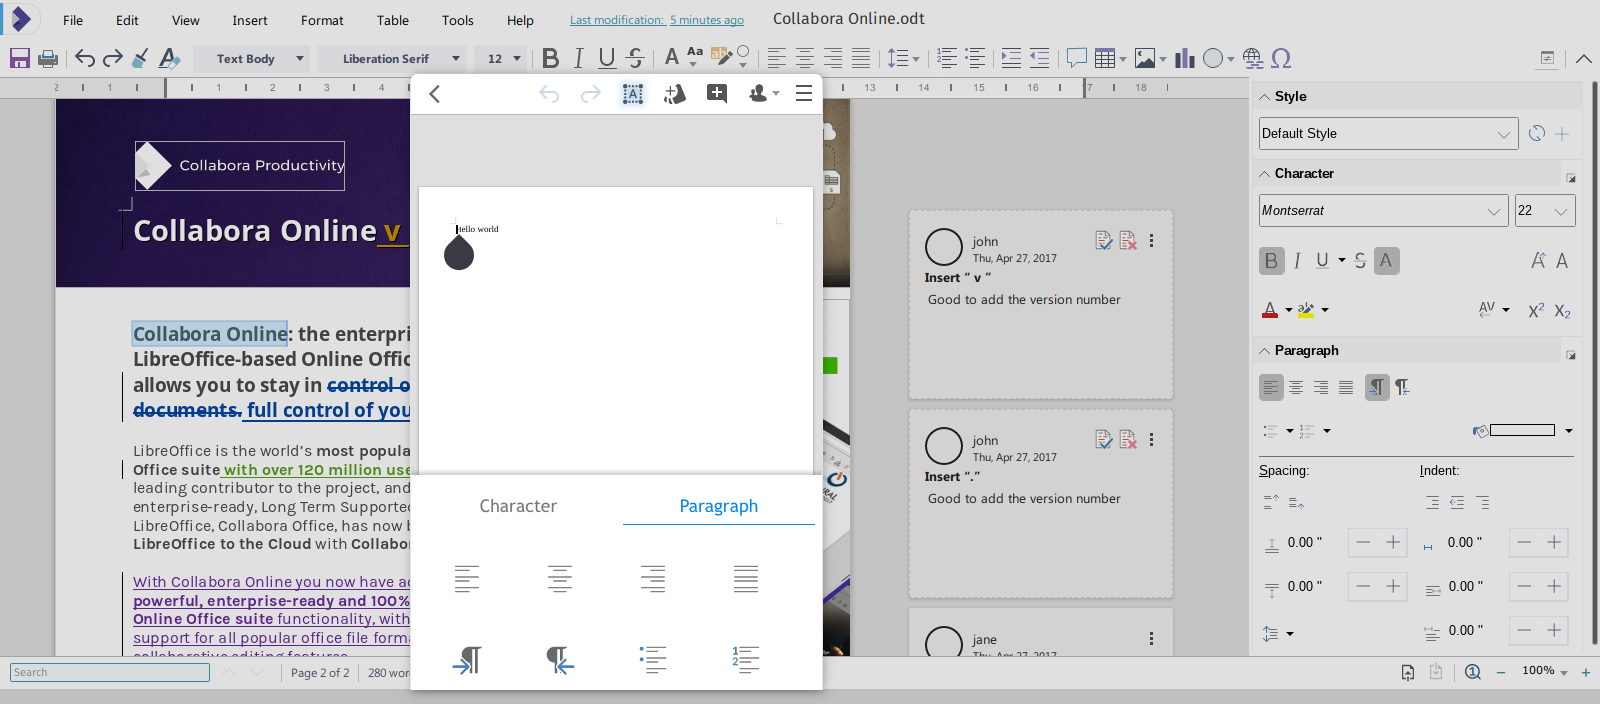This screenshot has height=704, width=1600.
Task: Select the text-selection tool in mobile panel
Action: click(x=633, y=94)
